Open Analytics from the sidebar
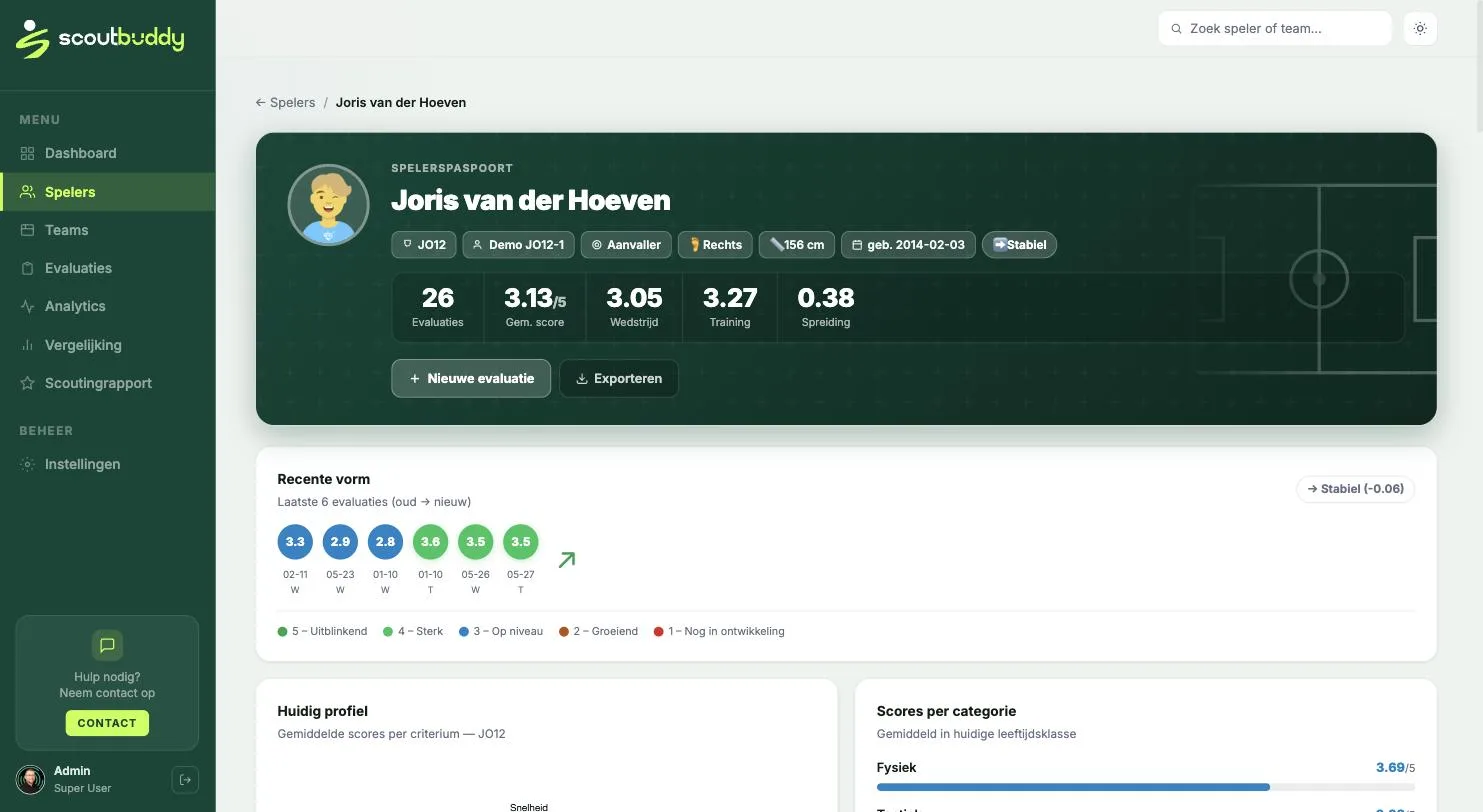The height and width of the screenshot is (812, 1483). tap(107, 306)
